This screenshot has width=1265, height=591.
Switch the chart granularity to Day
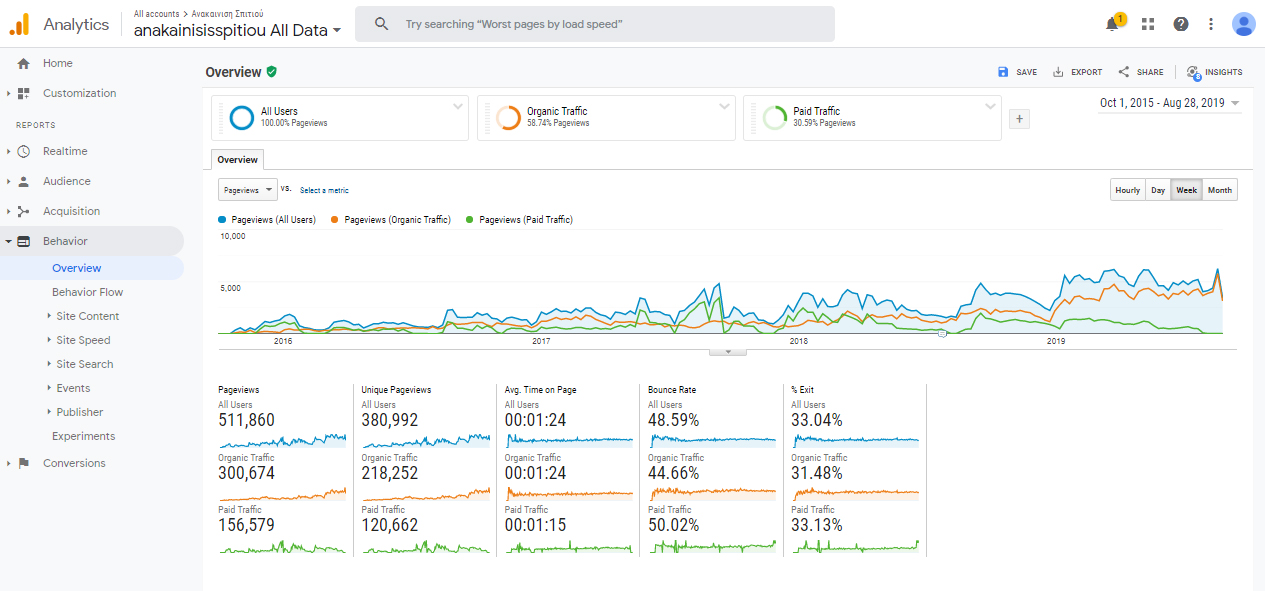pyautogui.click(x=1158, y=189)
